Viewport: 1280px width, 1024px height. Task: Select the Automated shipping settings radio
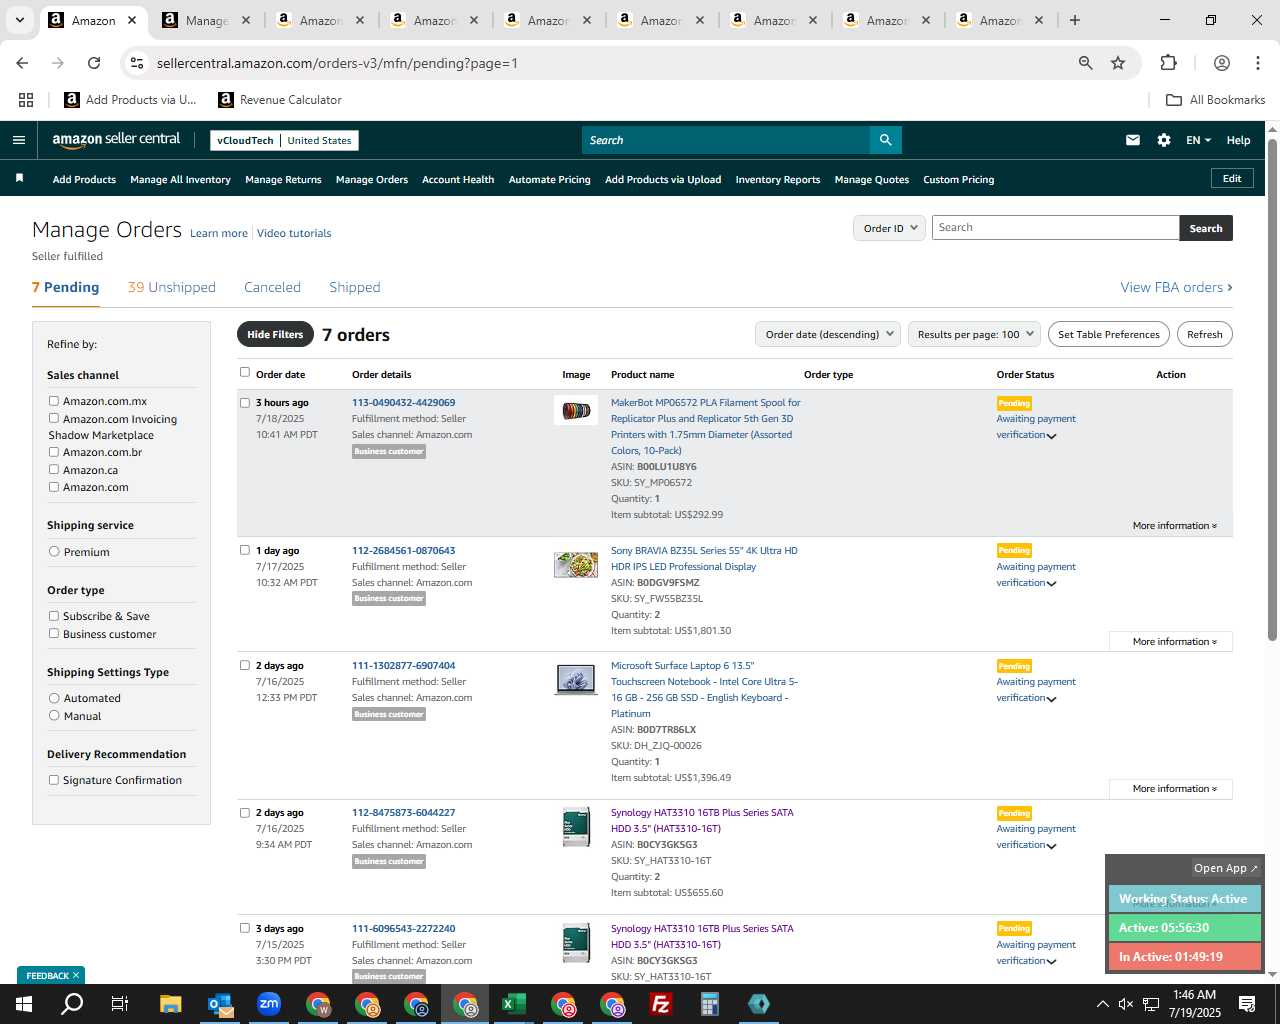(54, 698)
